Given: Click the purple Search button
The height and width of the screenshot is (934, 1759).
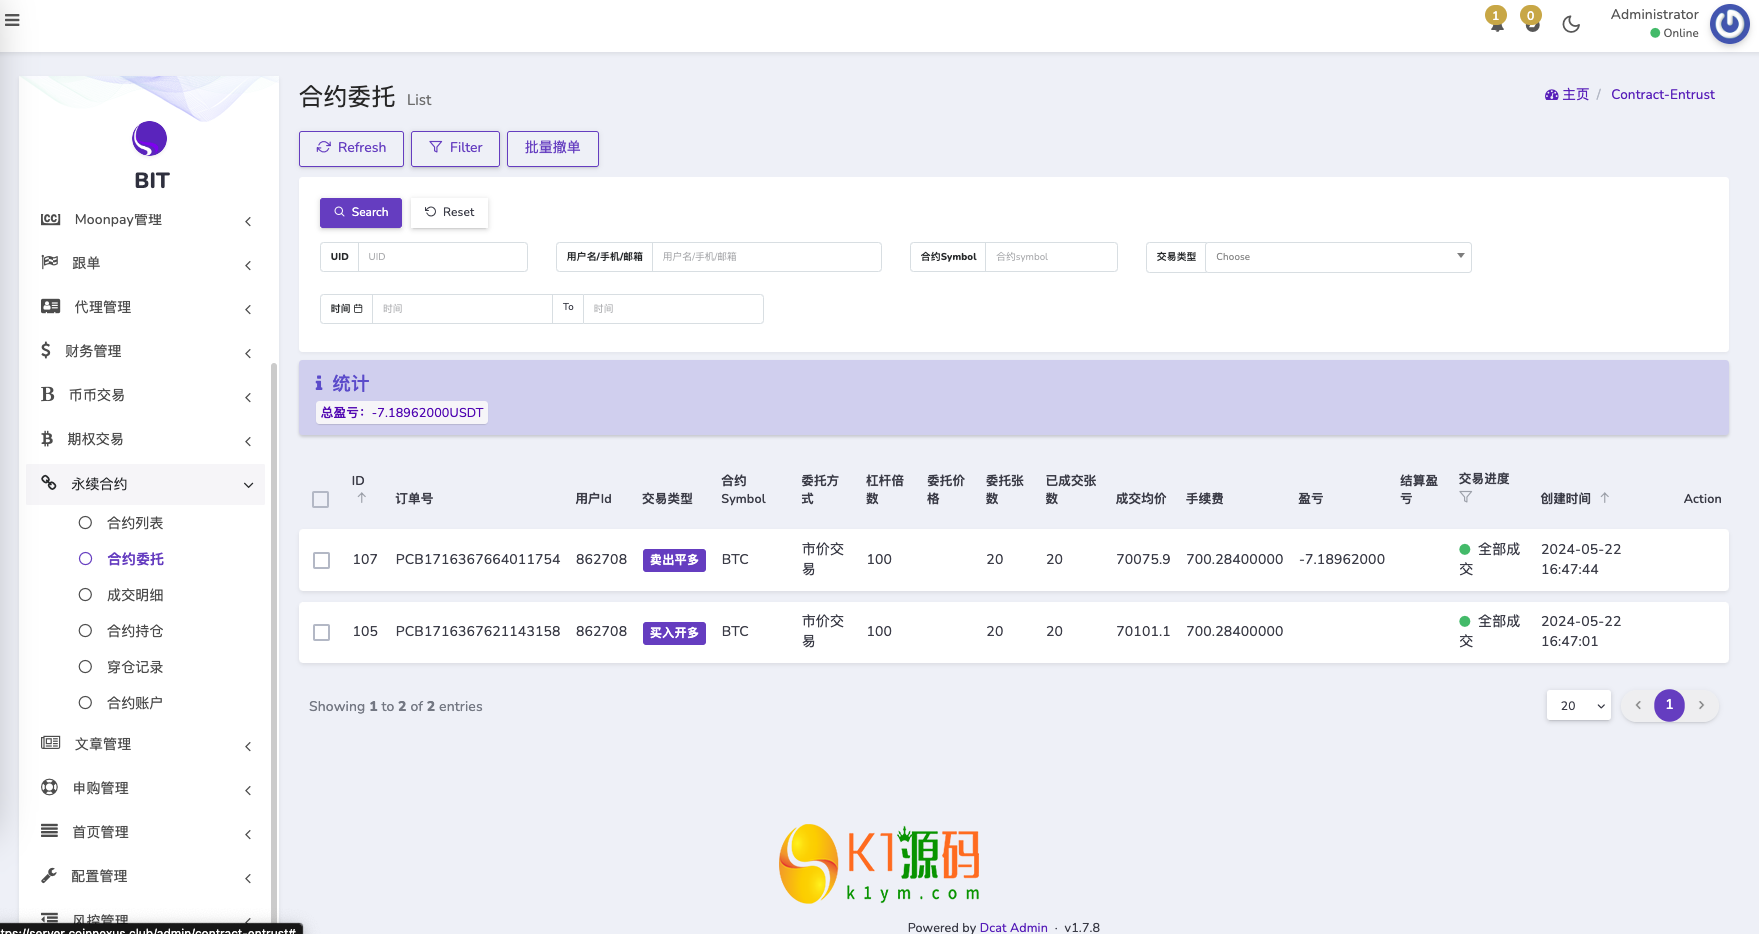Looking at the screenshot, I should (360, 212).
